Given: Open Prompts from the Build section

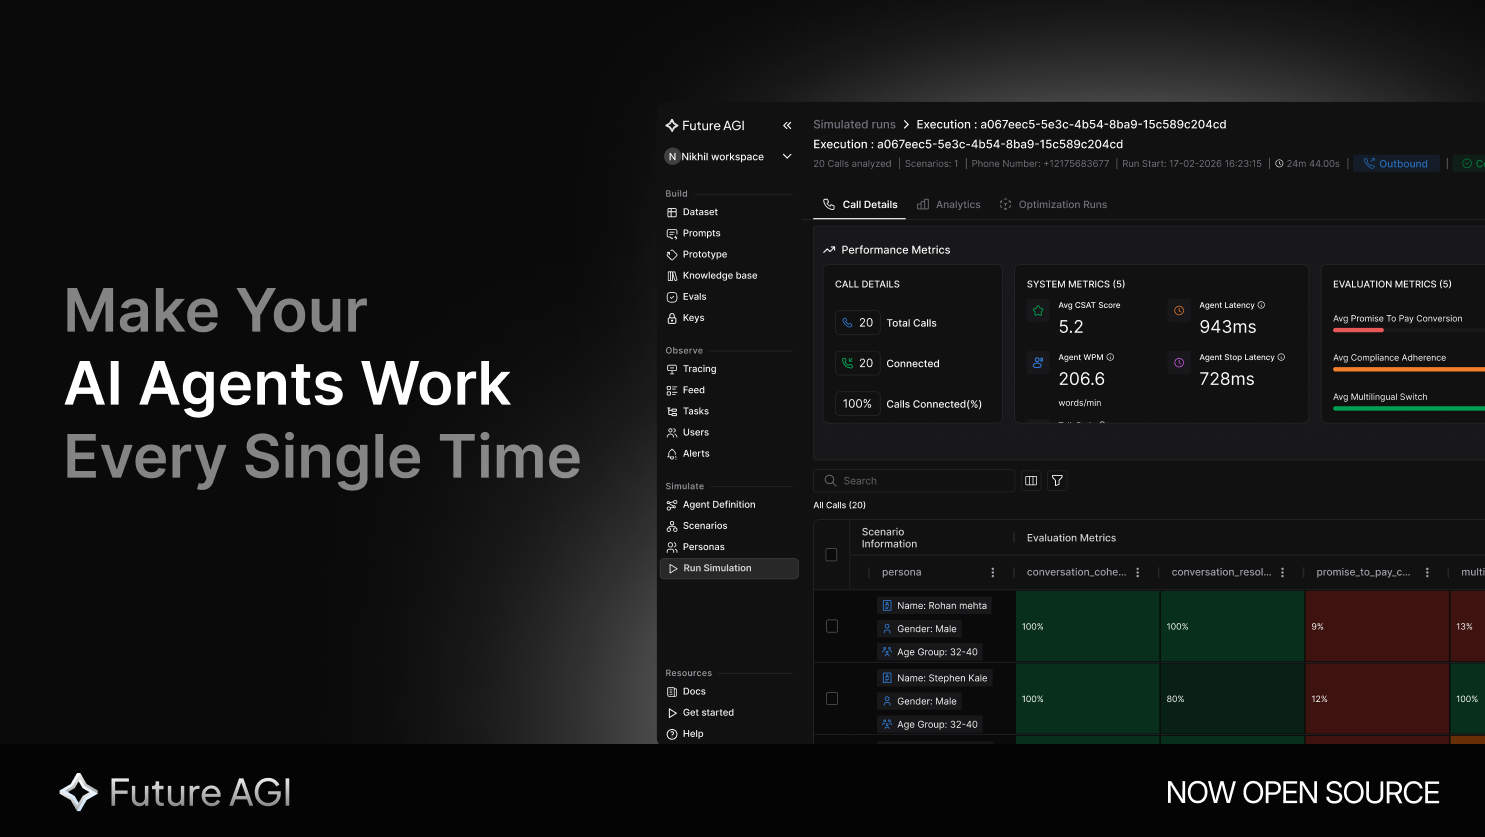Looking at the screenshot, I should pyautogui.click(x=693, y=233).
